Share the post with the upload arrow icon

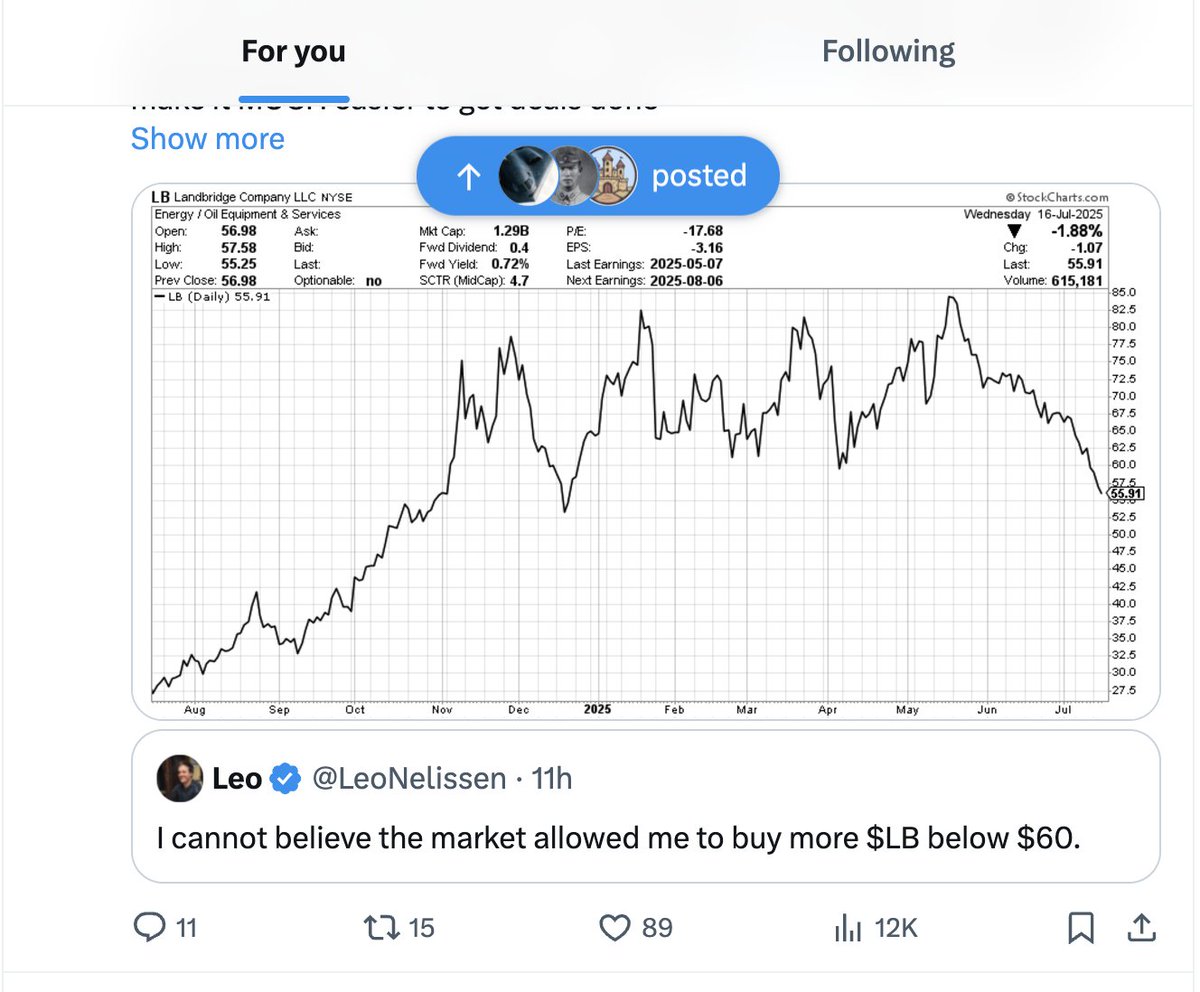1139,928
